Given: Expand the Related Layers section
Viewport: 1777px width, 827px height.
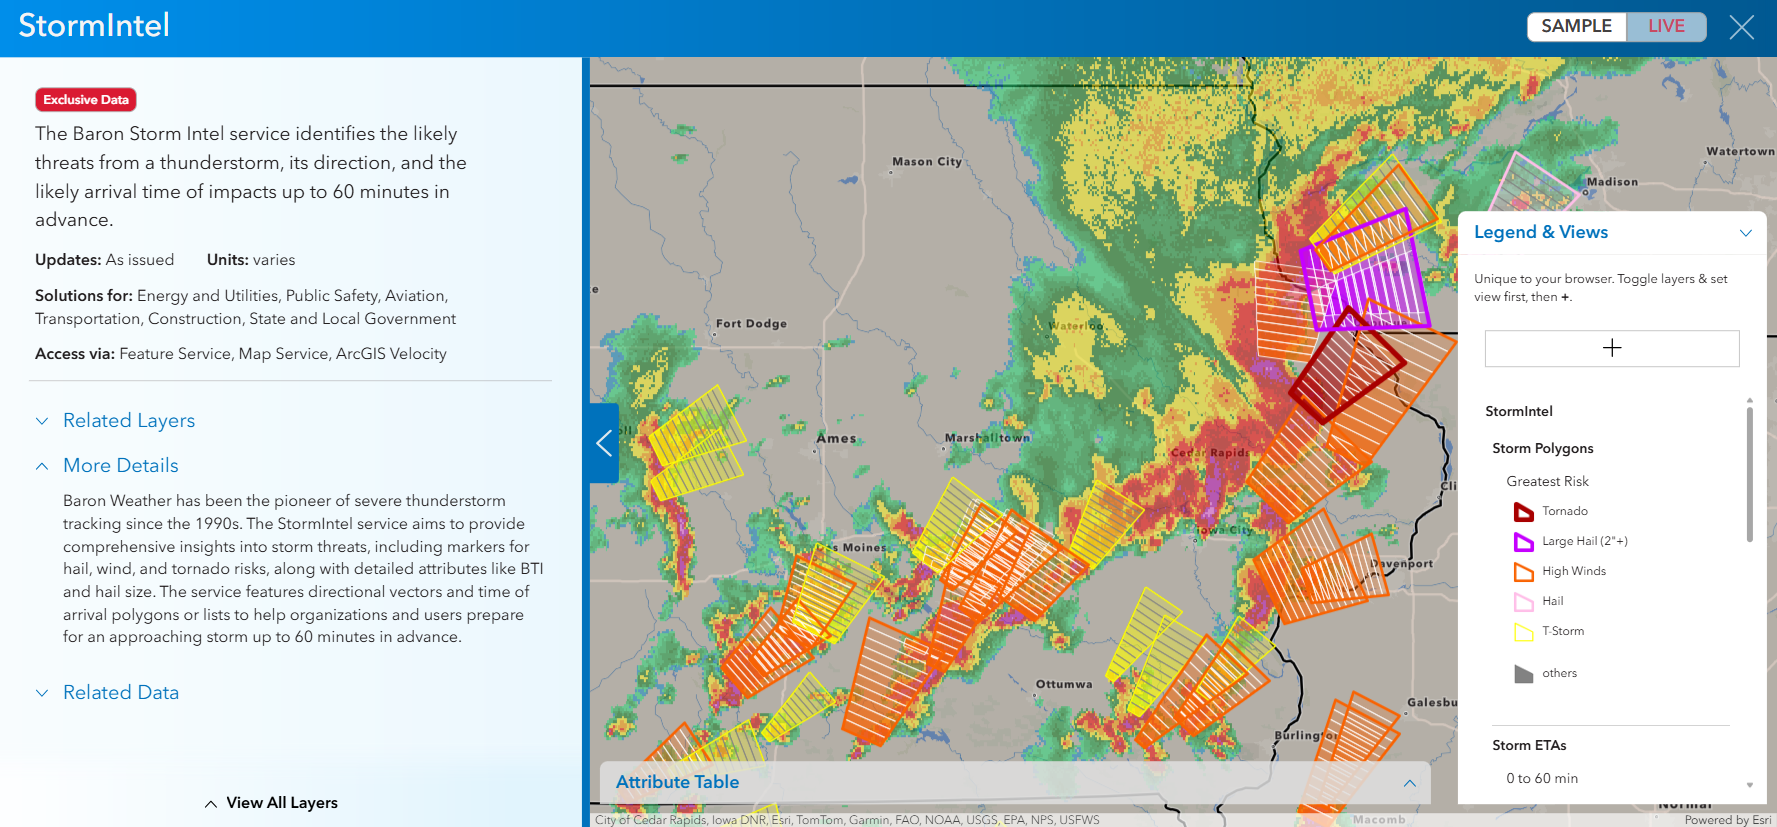Looking at the screenshot, I should 42,421.
